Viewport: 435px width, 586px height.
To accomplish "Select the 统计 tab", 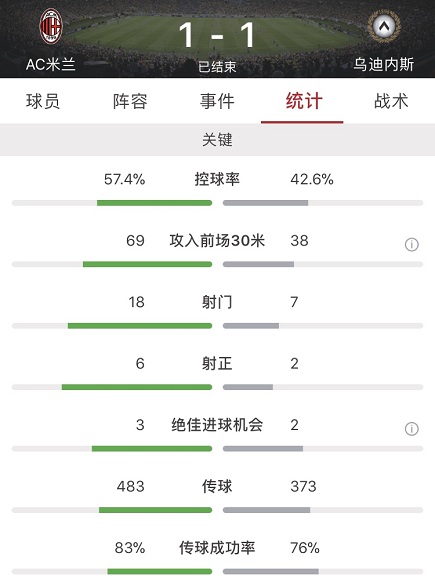I will (304, 101).
